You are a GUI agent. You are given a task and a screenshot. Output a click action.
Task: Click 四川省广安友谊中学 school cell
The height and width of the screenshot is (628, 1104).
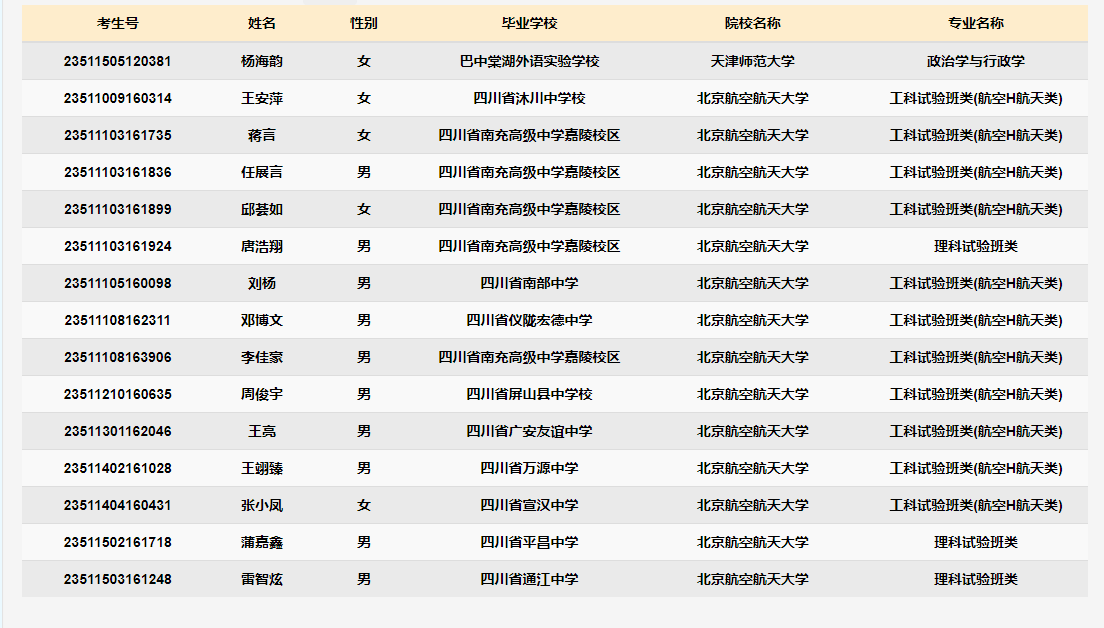coord(529,432)
